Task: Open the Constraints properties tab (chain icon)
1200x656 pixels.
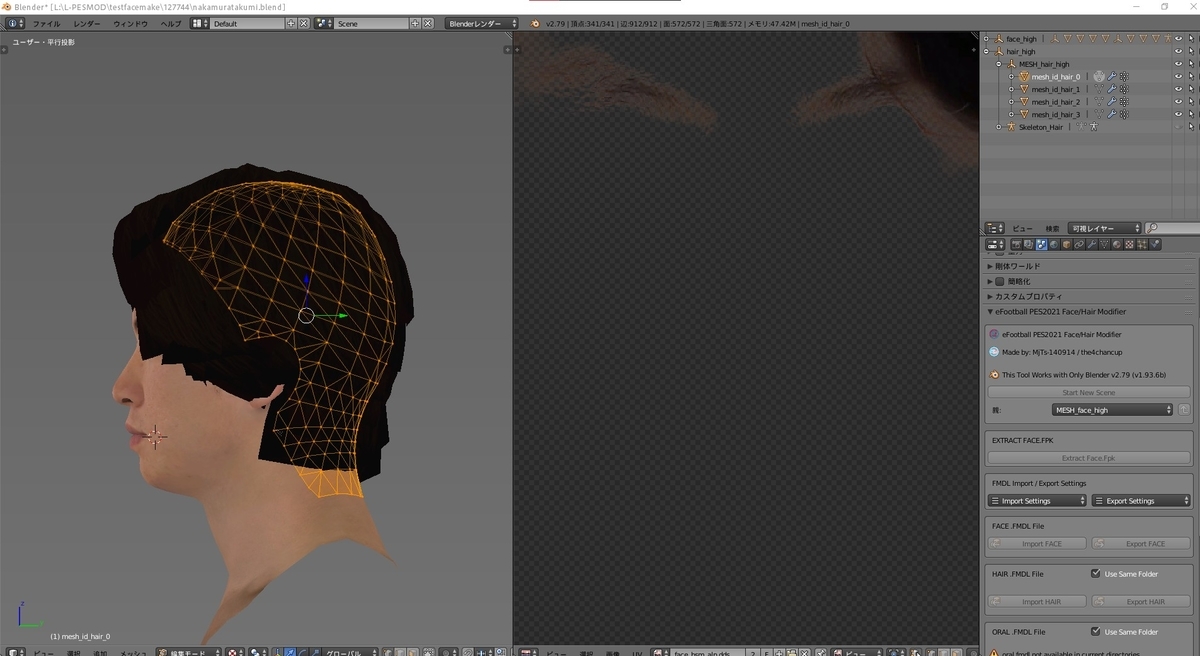Action: (x=1079, y=244)
